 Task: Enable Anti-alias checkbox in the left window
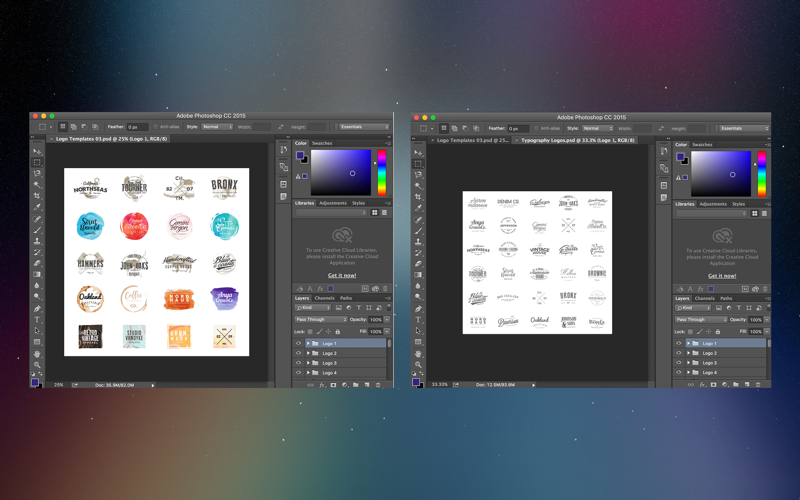(x=156, y=127)
